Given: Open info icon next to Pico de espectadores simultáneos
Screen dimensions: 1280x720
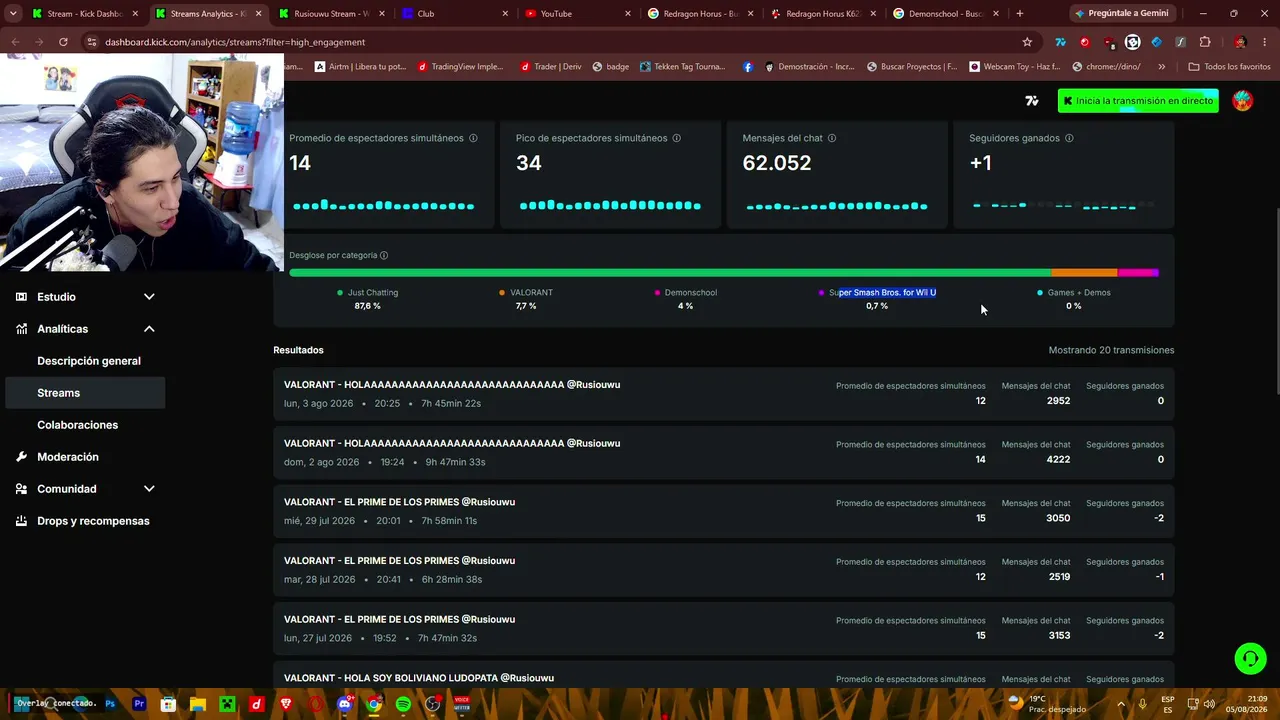Looking at the screenshot, I should click(x=677, y=138).
